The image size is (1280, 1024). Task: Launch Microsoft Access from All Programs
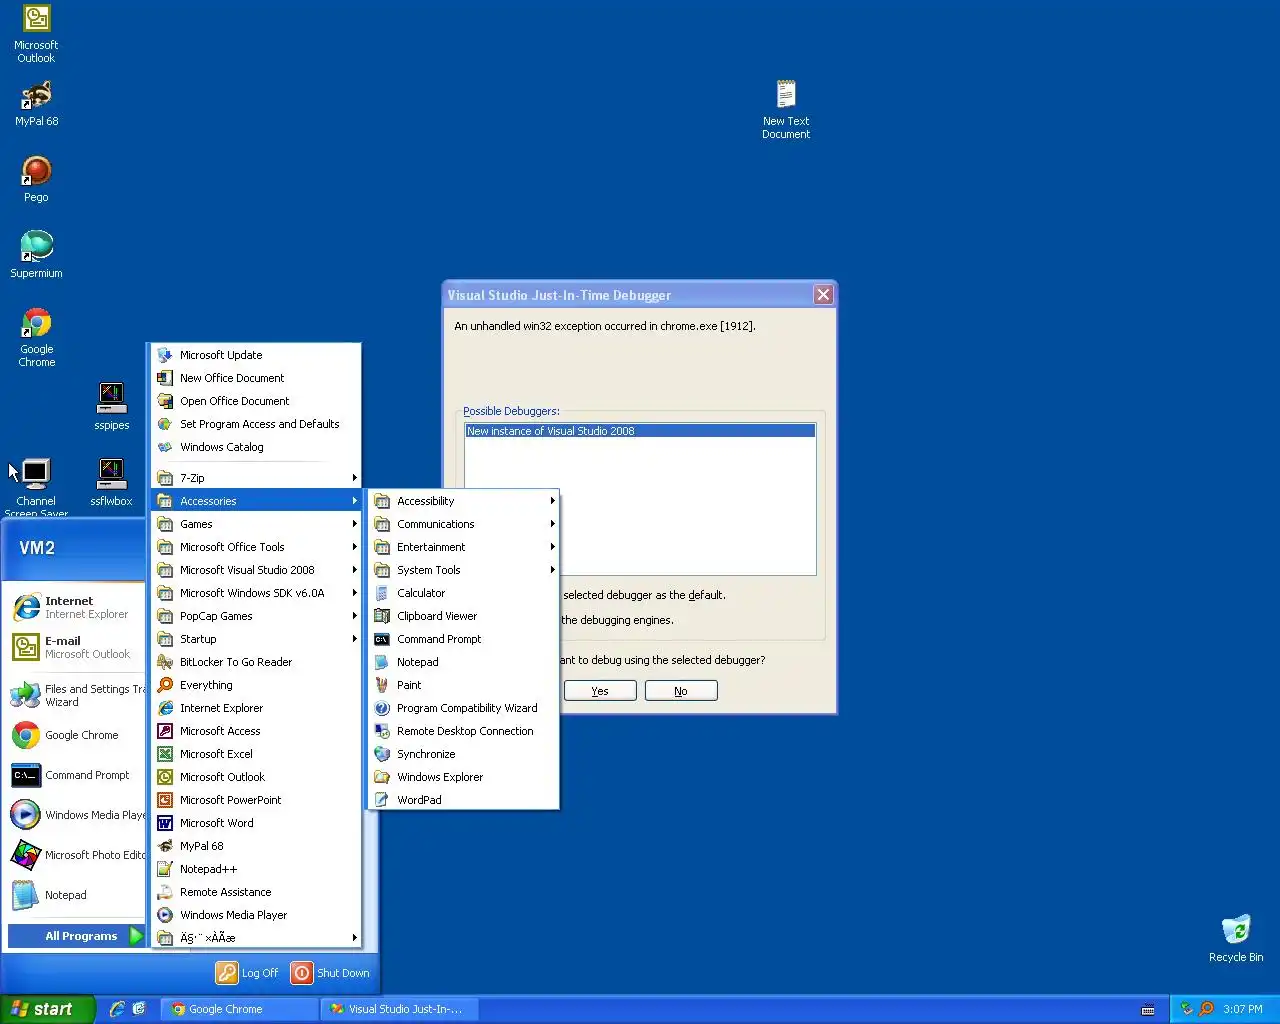[x=256, y=731]
